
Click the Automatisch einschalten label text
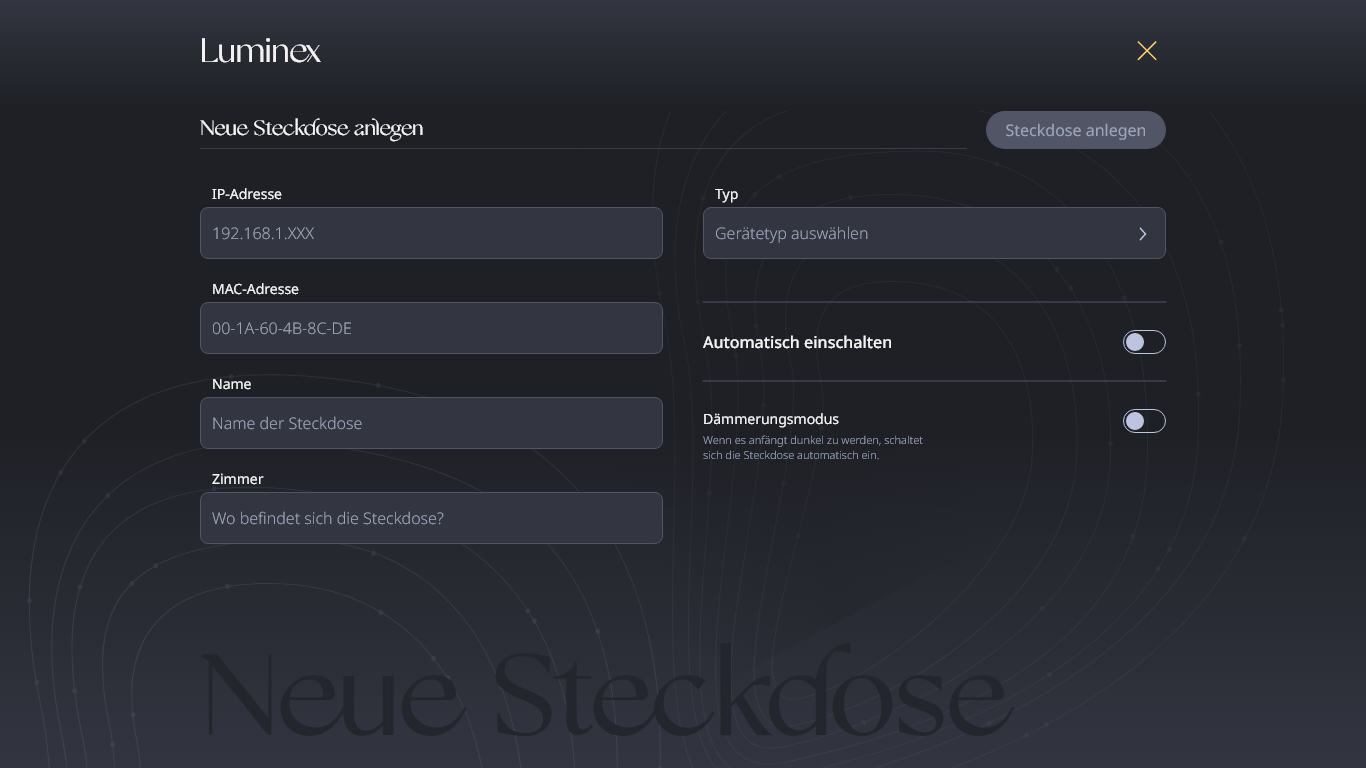797,342
